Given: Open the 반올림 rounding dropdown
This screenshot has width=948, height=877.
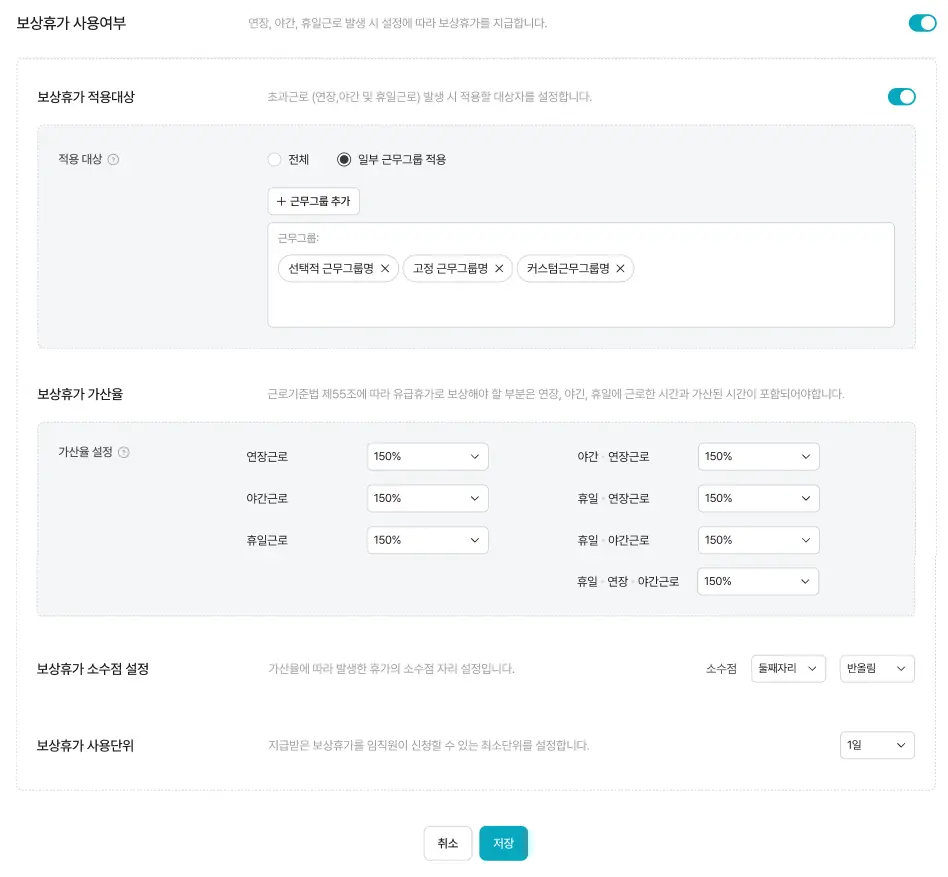Looking at the screenshot, I should coord(877,668).
